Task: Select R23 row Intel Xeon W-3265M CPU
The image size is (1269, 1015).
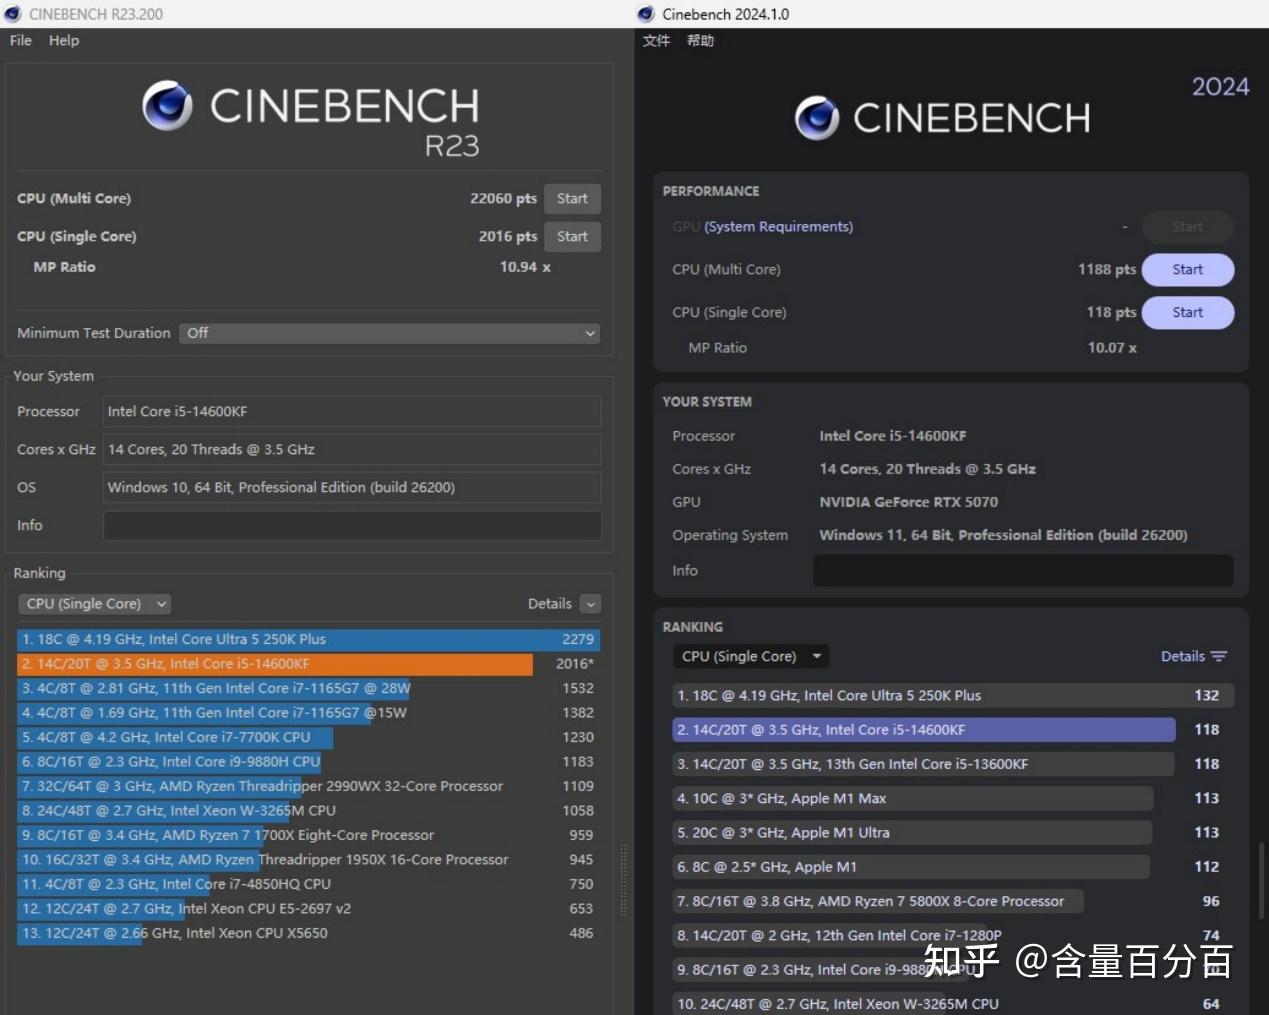Action: click(x=309, y=811)
